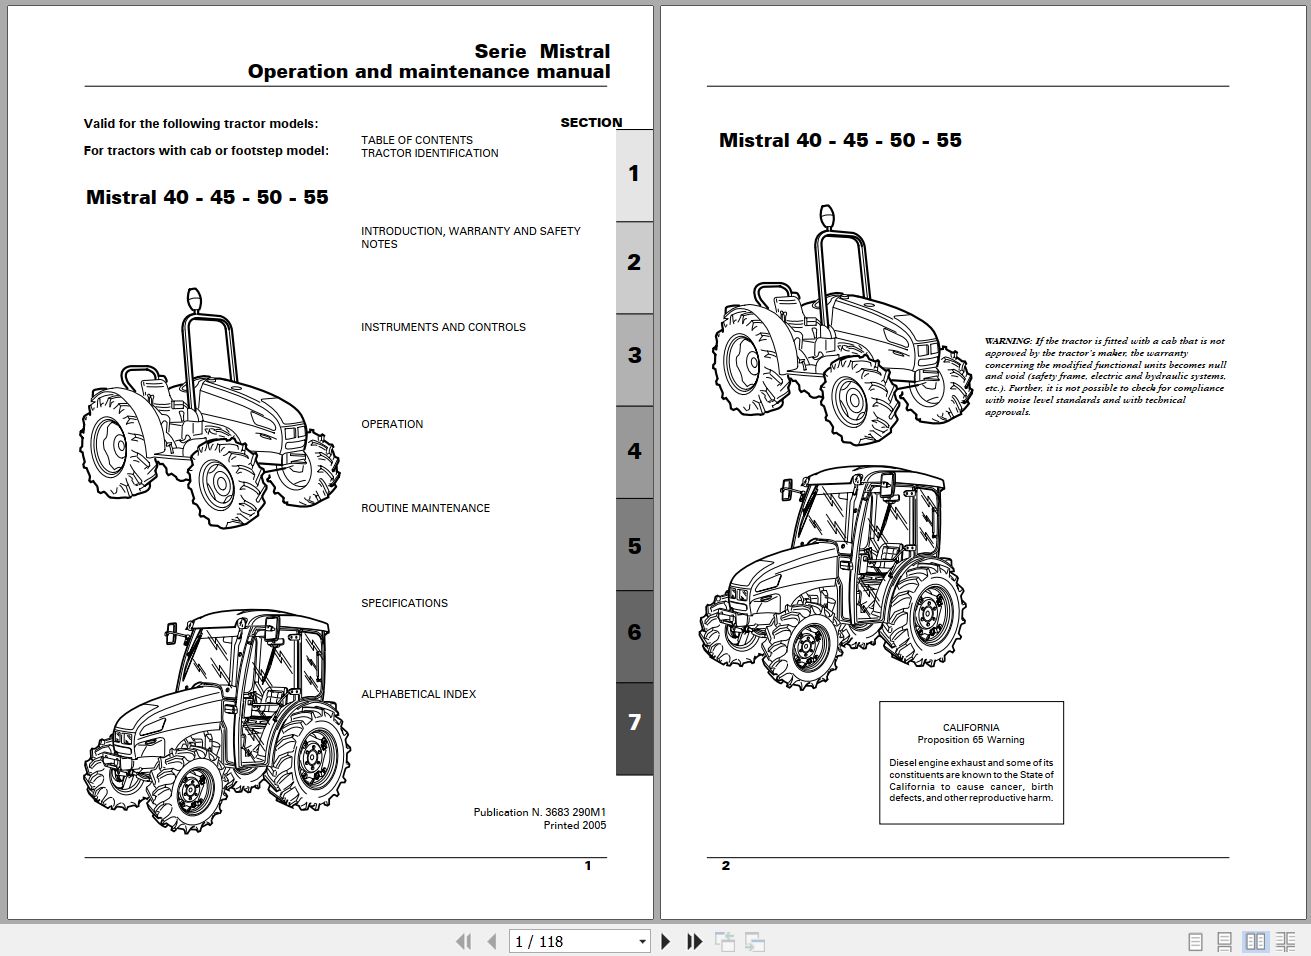This screenshot has height=956, width=1311.
Task: Click the previous view navigation icon
Action: [725, 941]
